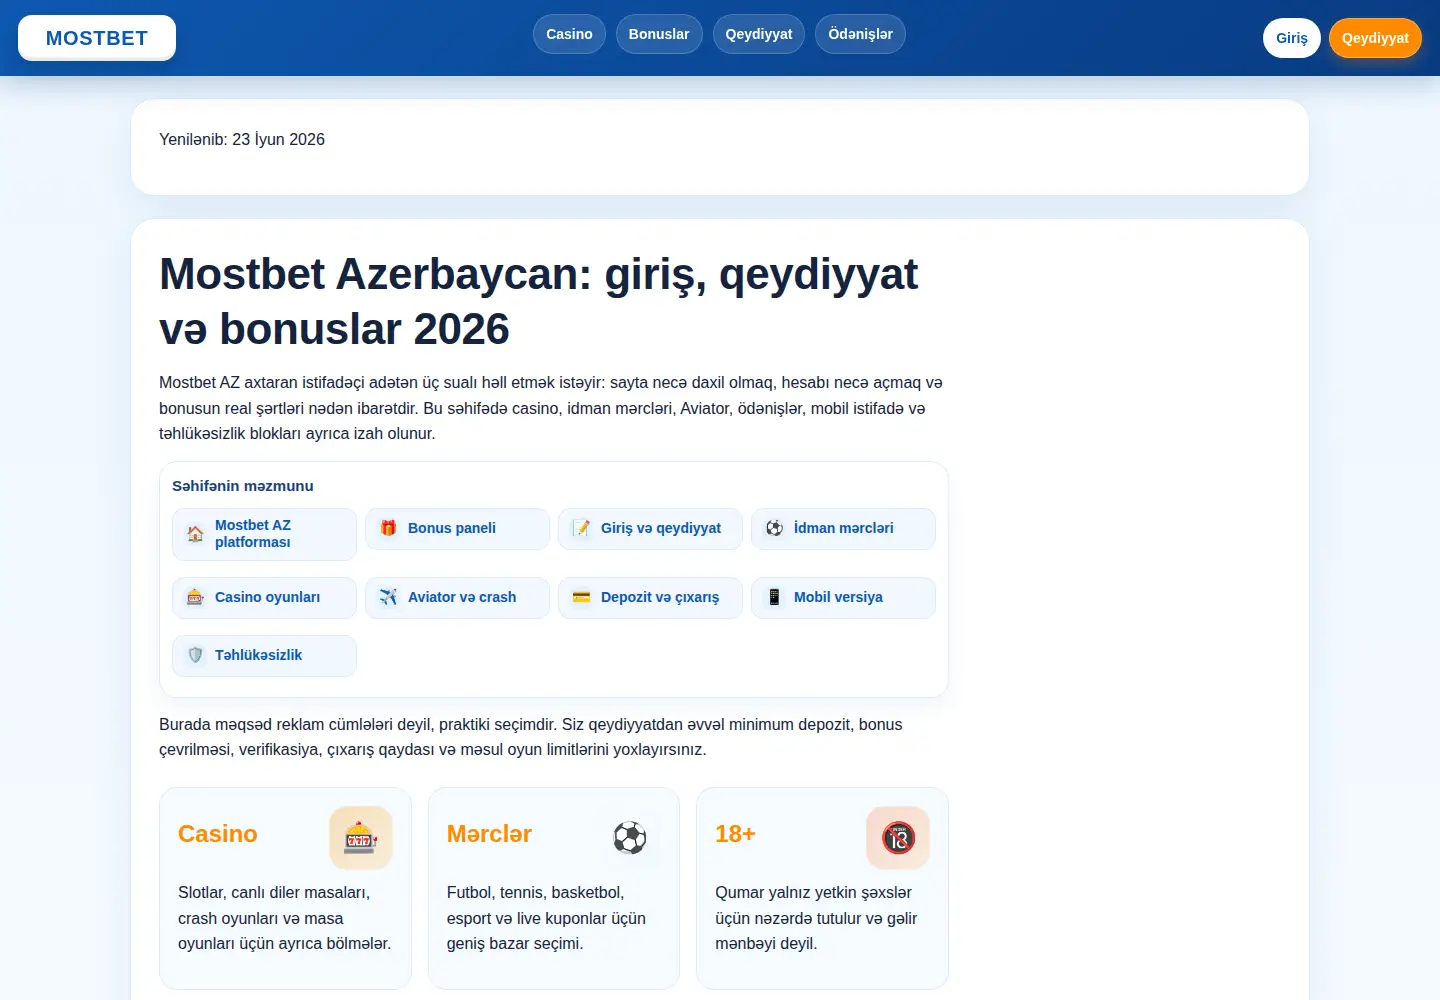Open the Casino oyunları contents link

coord(264,598)
